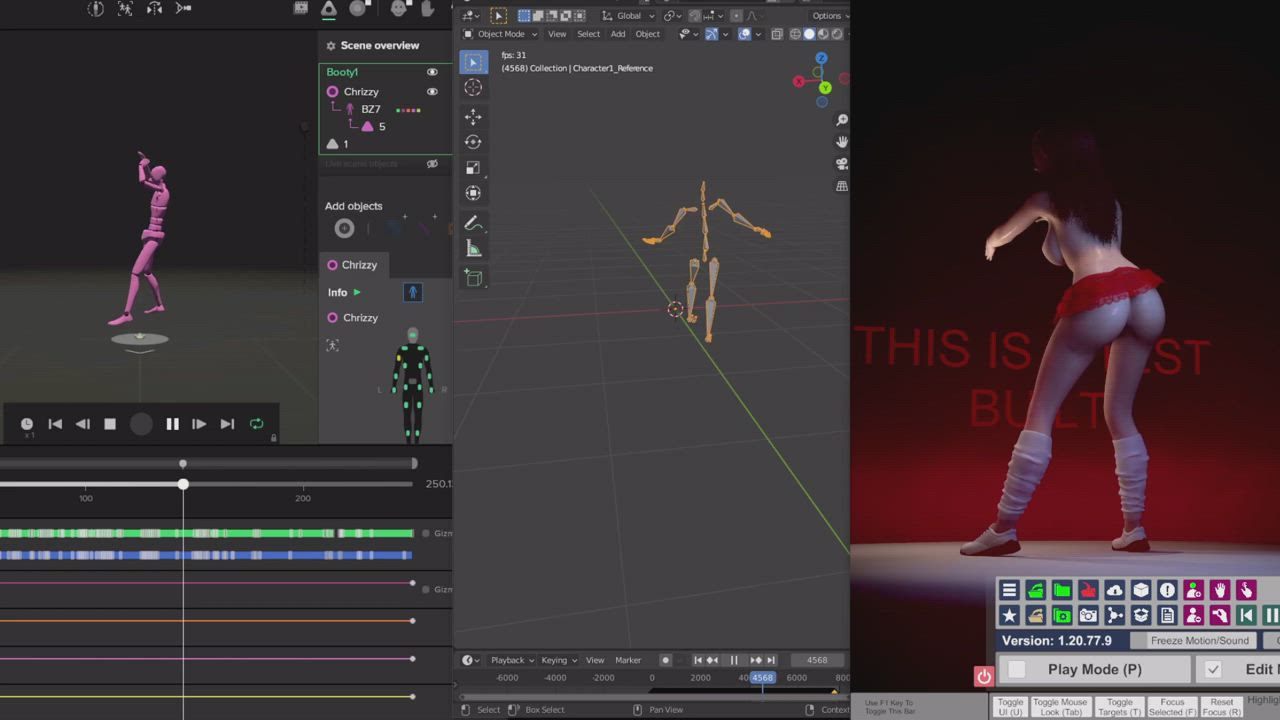Click the open hand pose icon

click(1219, 590)
